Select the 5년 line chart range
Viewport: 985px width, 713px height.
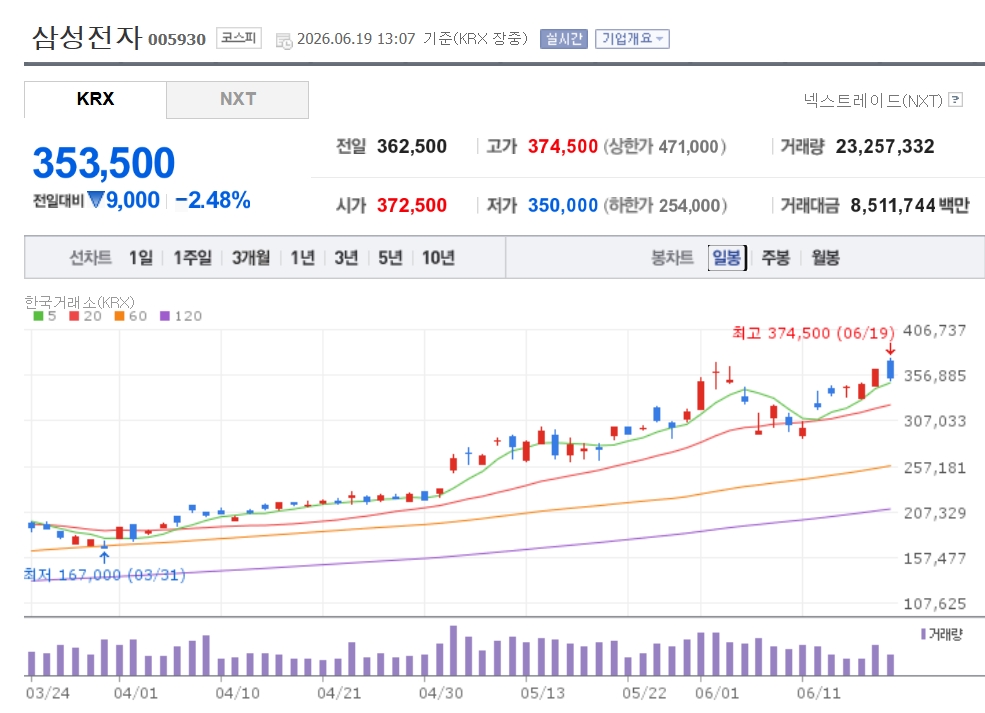point(390,258)
